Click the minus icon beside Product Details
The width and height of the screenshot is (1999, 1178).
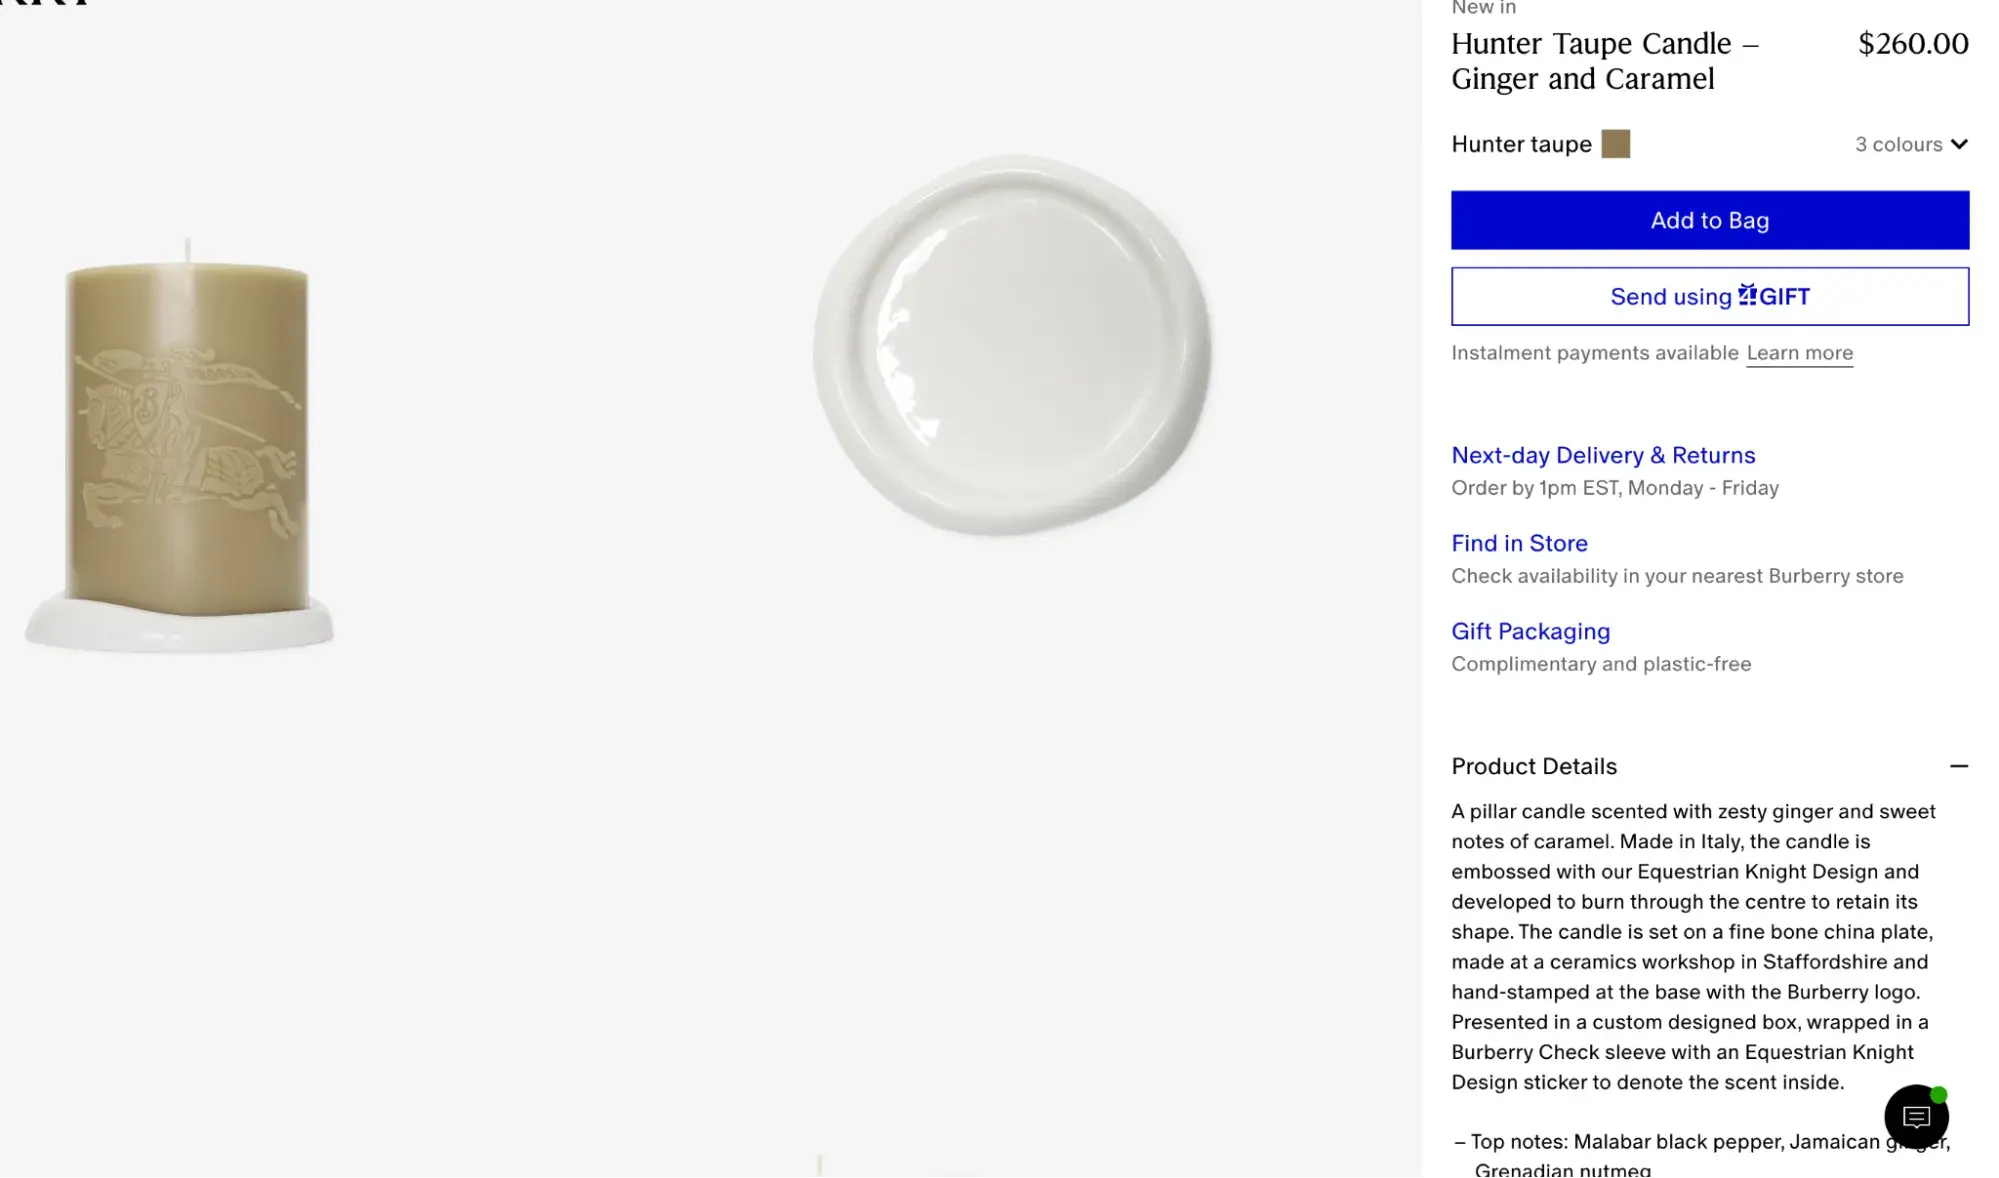[1958, 766]
